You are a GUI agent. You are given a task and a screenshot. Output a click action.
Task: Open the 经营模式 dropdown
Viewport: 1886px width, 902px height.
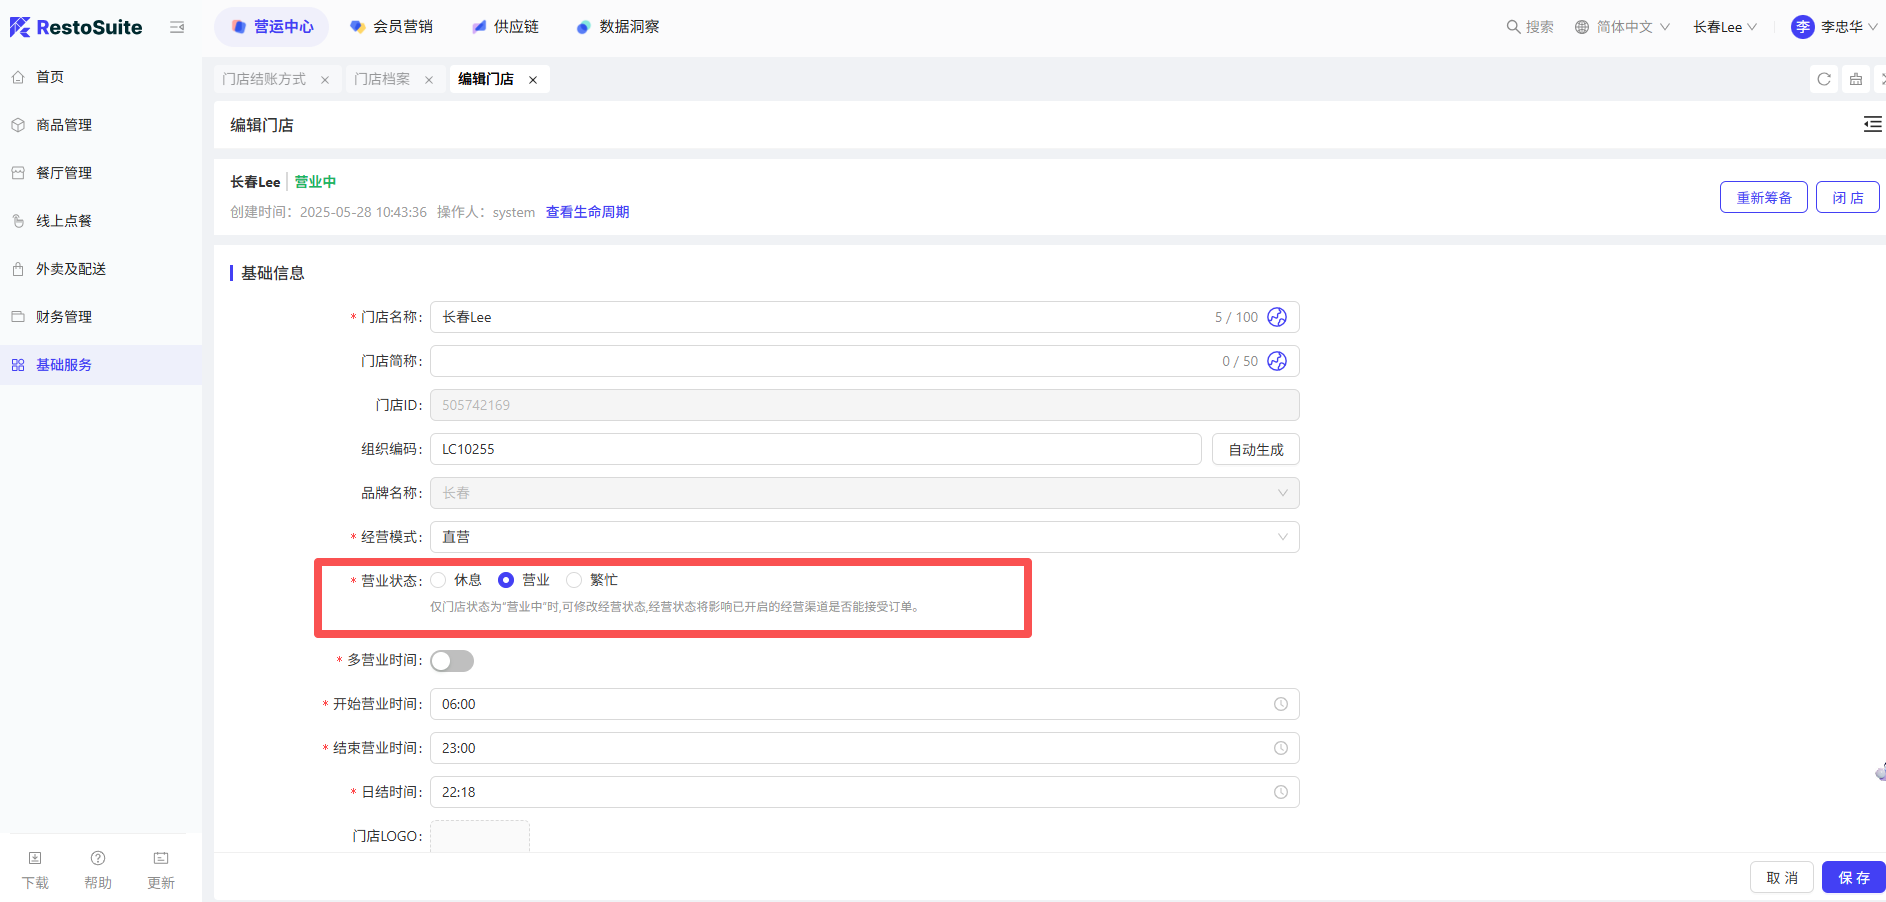[x=864, y=537]
